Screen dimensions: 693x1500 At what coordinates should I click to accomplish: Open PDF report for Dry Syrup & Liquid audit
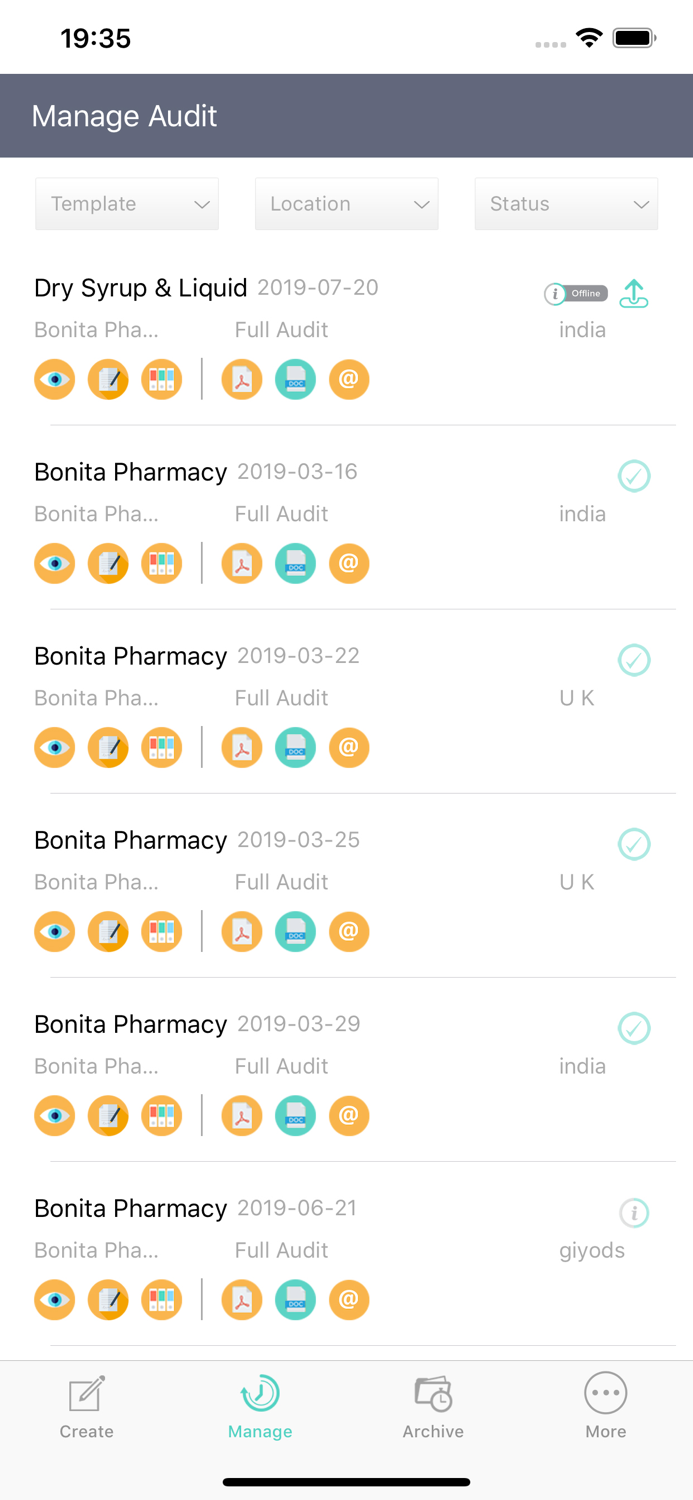242,380
